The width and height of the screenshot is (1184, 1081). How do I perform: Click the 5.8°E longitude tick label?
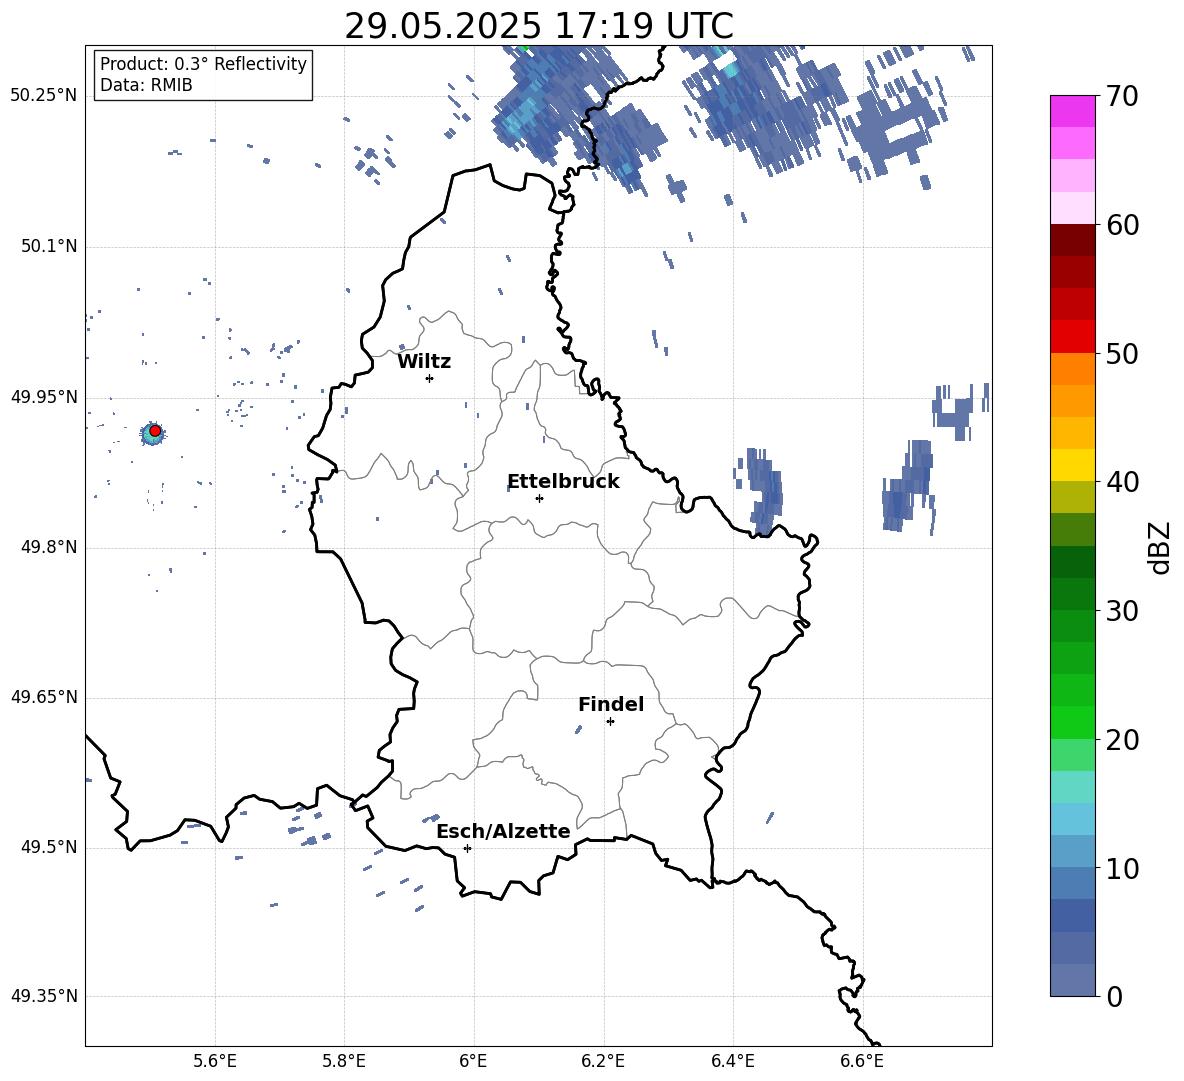click(344, 1061)
